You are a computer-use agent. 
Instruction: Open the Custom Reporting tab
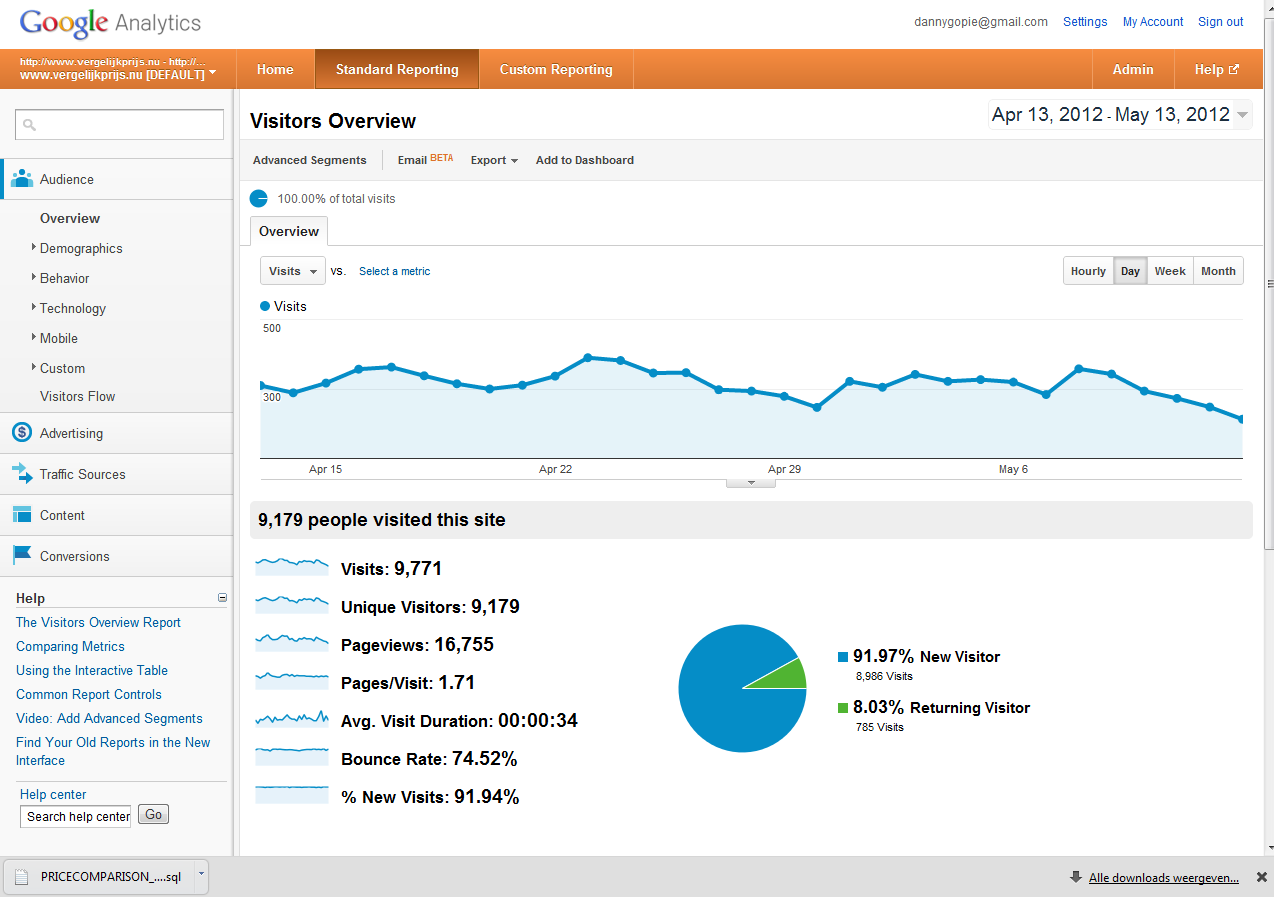point(556,69)
